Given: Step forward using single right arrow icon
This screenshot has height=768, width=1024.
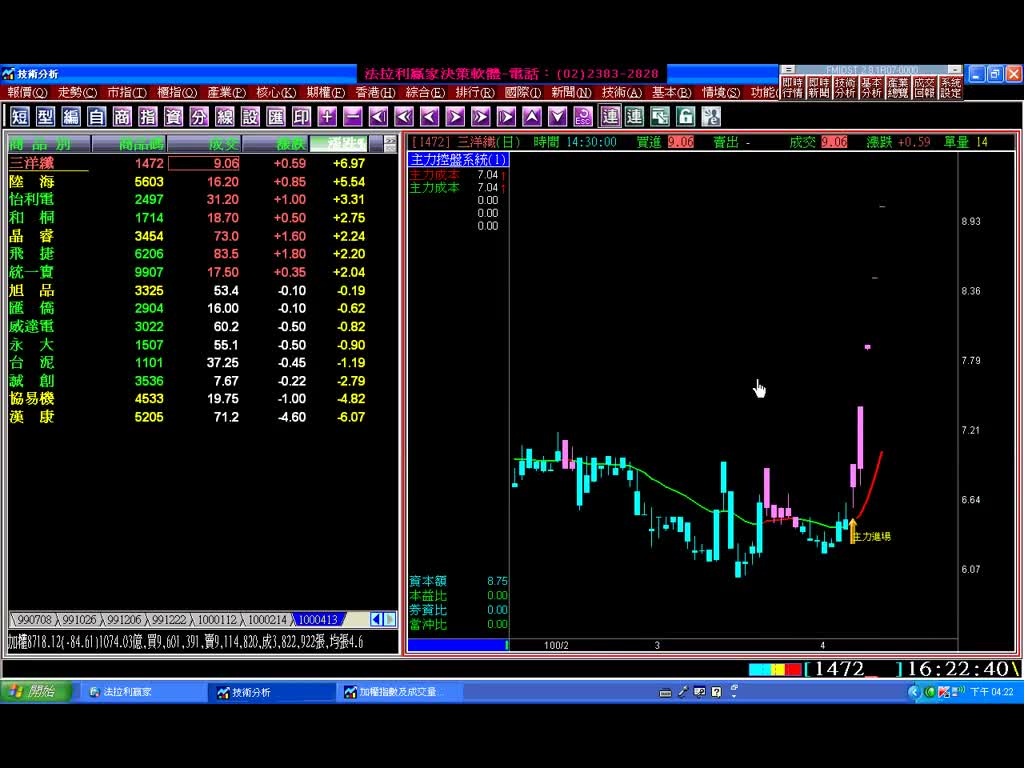Looking at the screenshot, I should (x=455, y=117).
